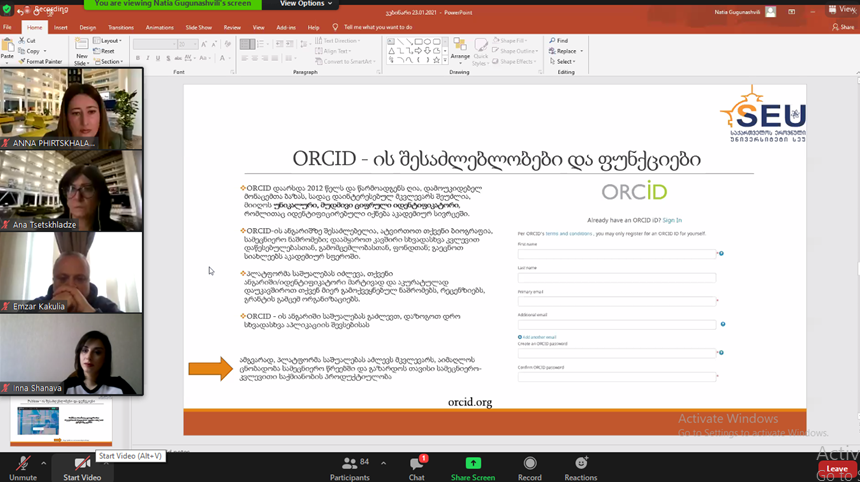Click the Paste clipboard icon
This screenshot has width=860, height=482.
(8, 48)
